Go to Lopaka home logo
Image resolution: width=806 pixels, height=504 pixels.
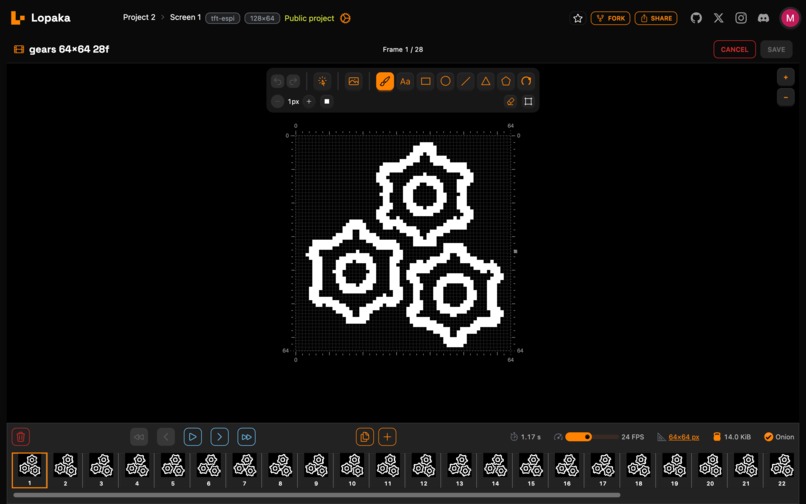[41, 18]
